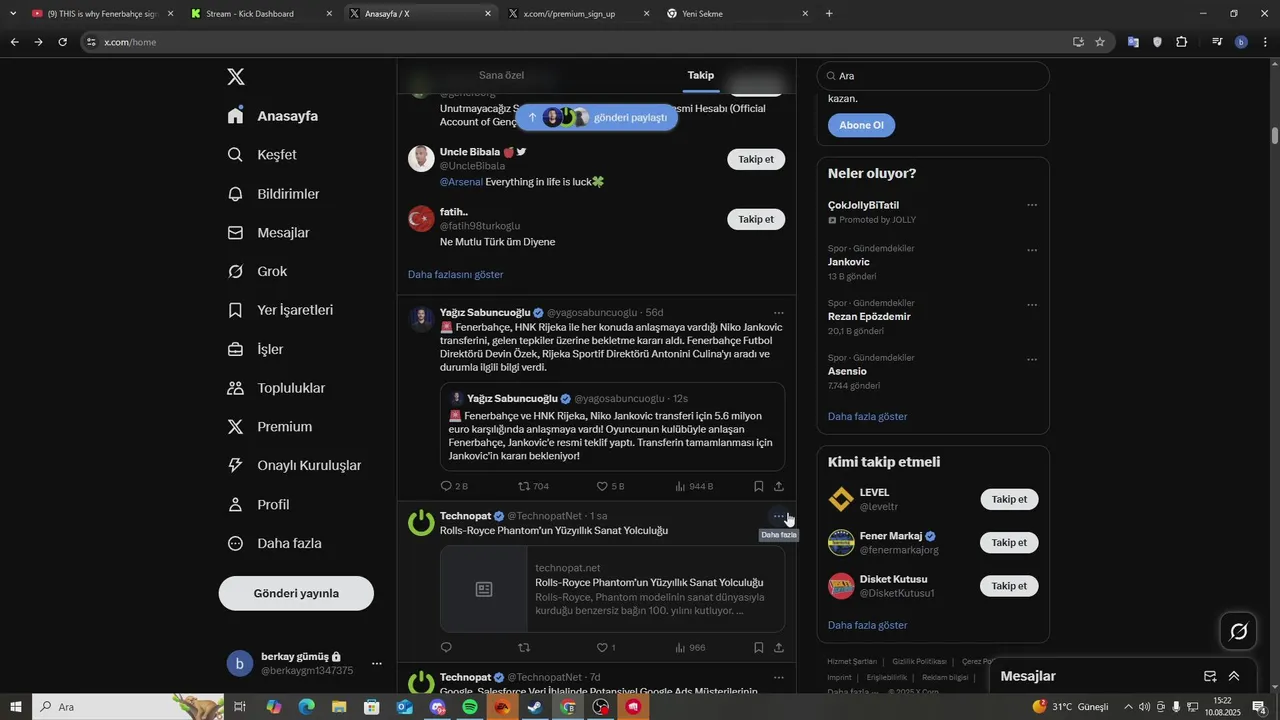Viewport: 1280px width, 720px height.
Task: View analytics showing 944 B on Yağız post
Action: click(680, 486)
